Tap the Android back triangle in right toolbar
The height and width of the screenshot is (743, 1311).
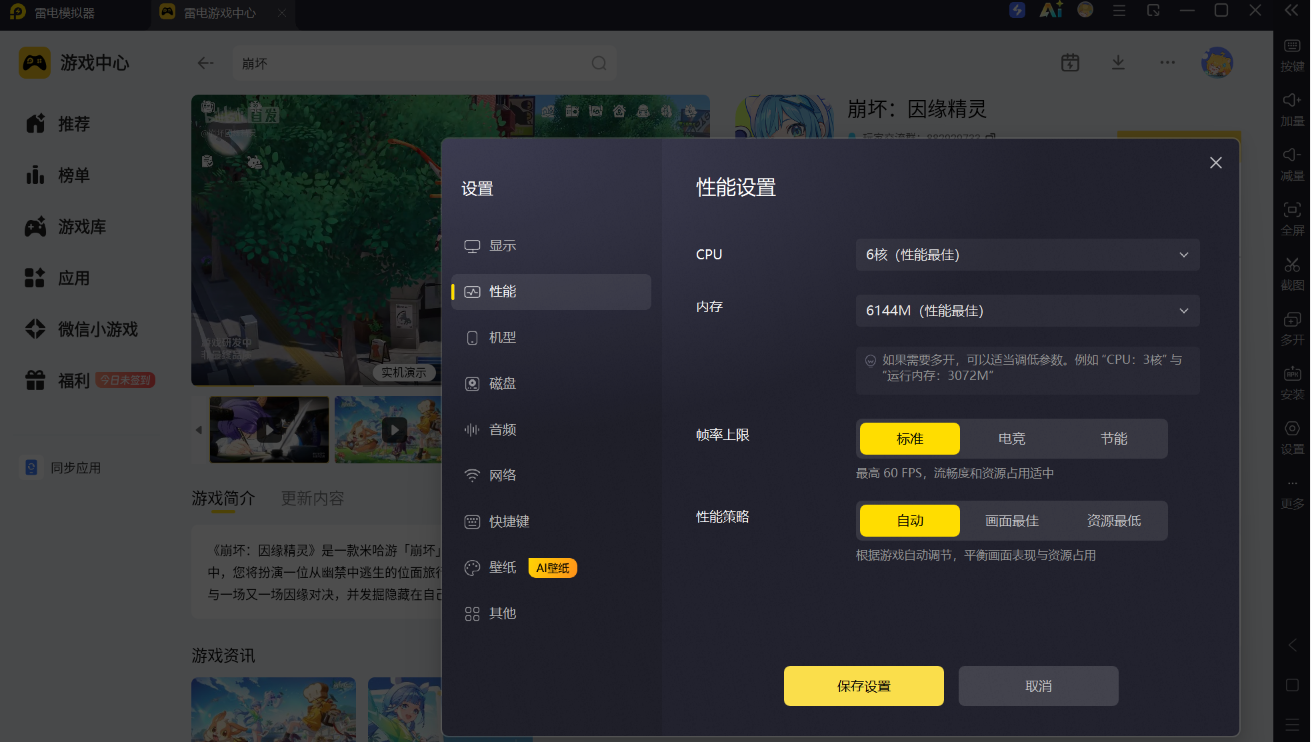click(1292, 645)
